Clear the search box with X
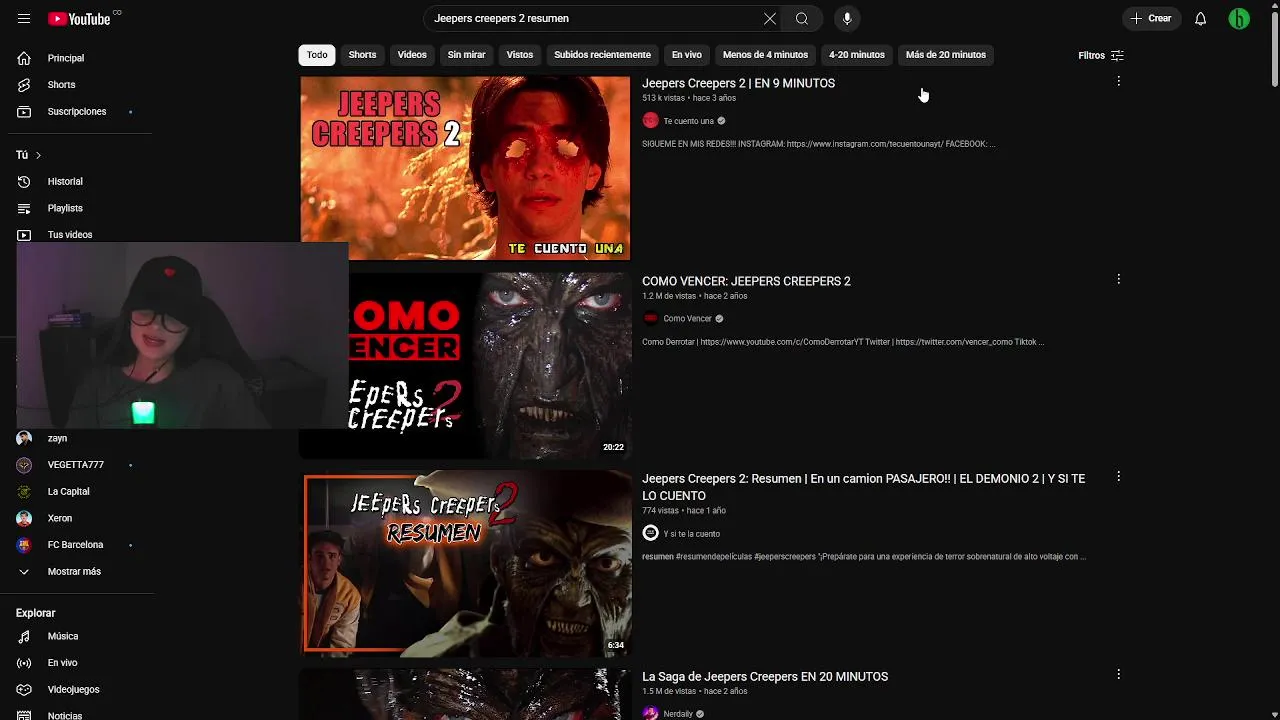Viewport: 1280px width, 720px height. 769,19
